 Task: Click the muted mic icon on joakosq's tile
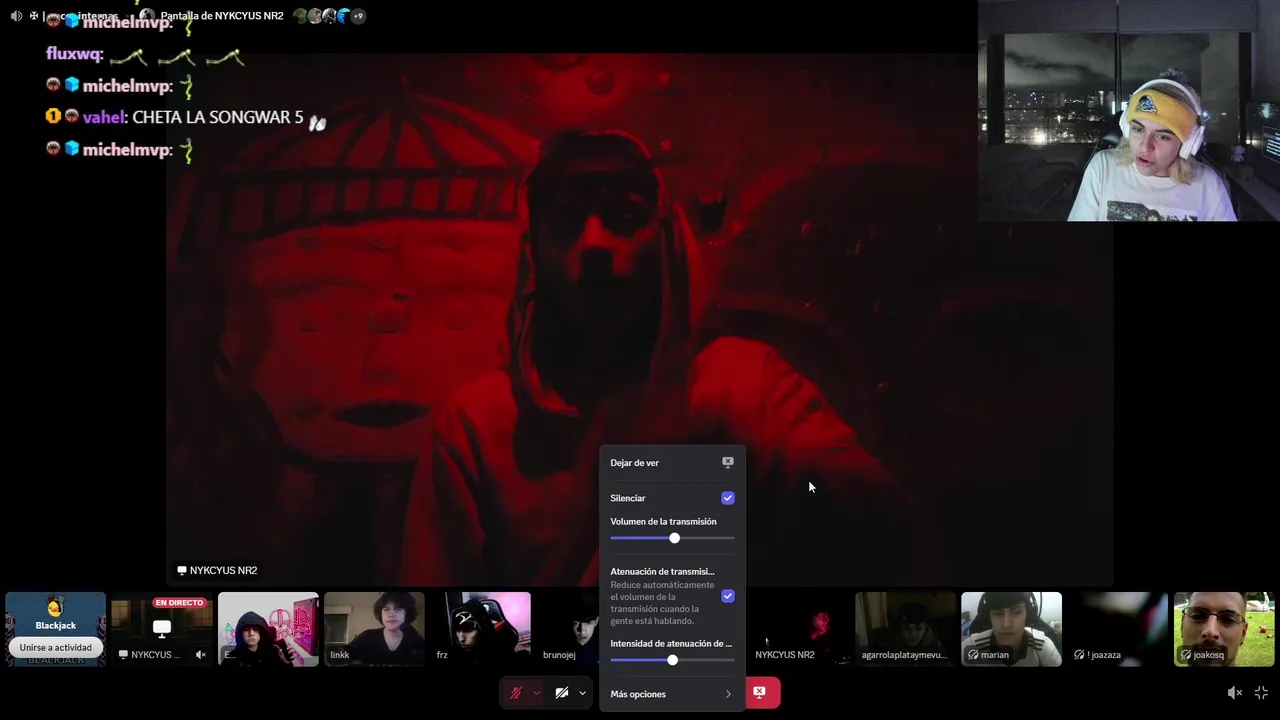[1185, 655]
